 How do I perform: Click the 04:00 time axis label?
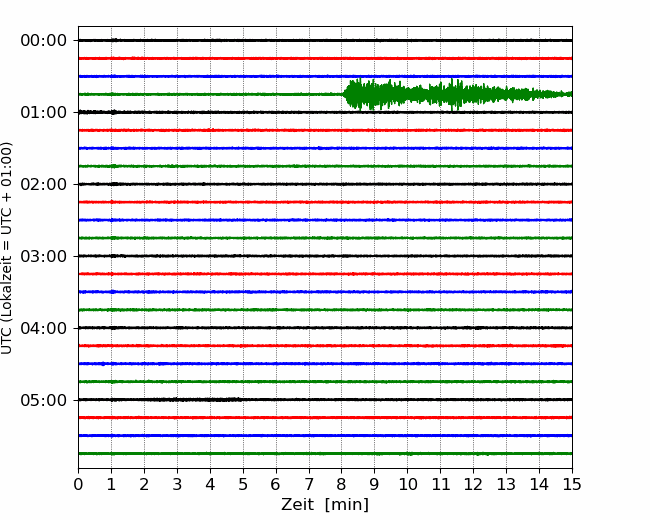[44, 328]
